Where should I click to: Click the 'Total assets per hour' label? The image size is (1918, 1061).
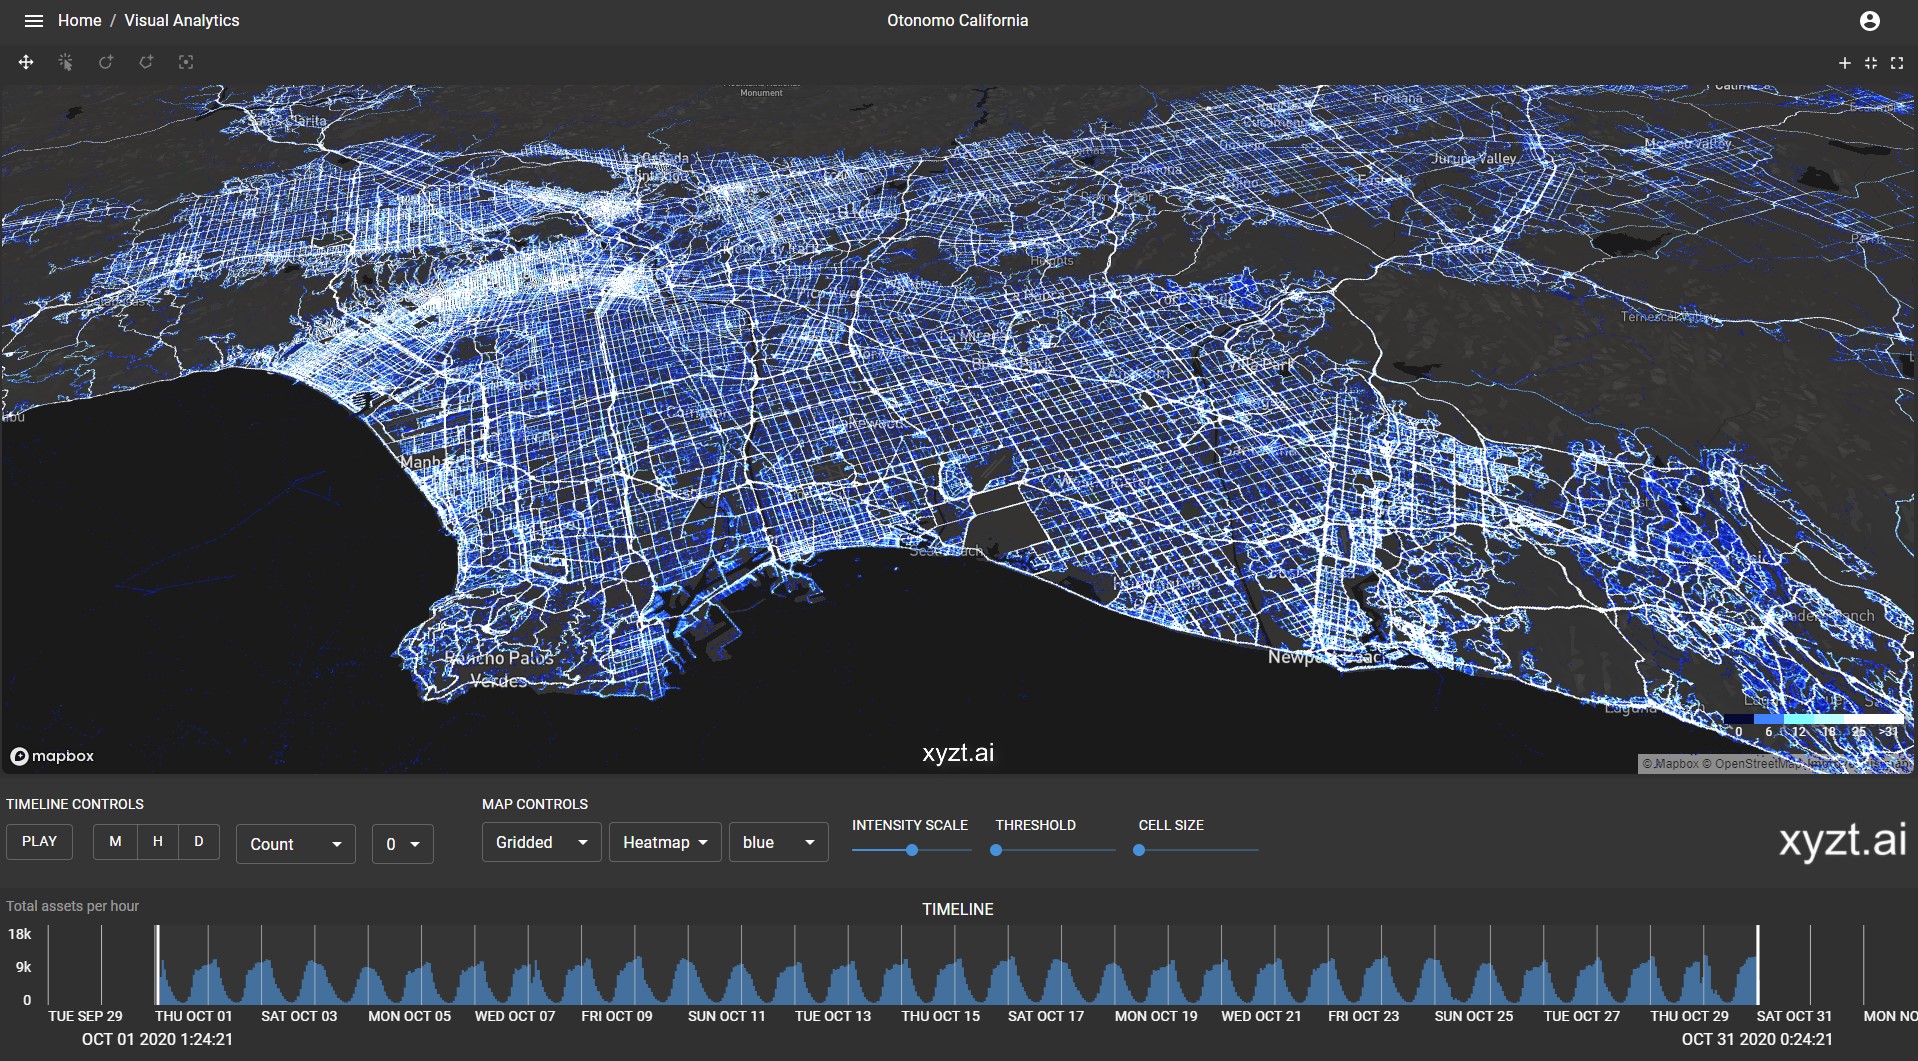73,906
